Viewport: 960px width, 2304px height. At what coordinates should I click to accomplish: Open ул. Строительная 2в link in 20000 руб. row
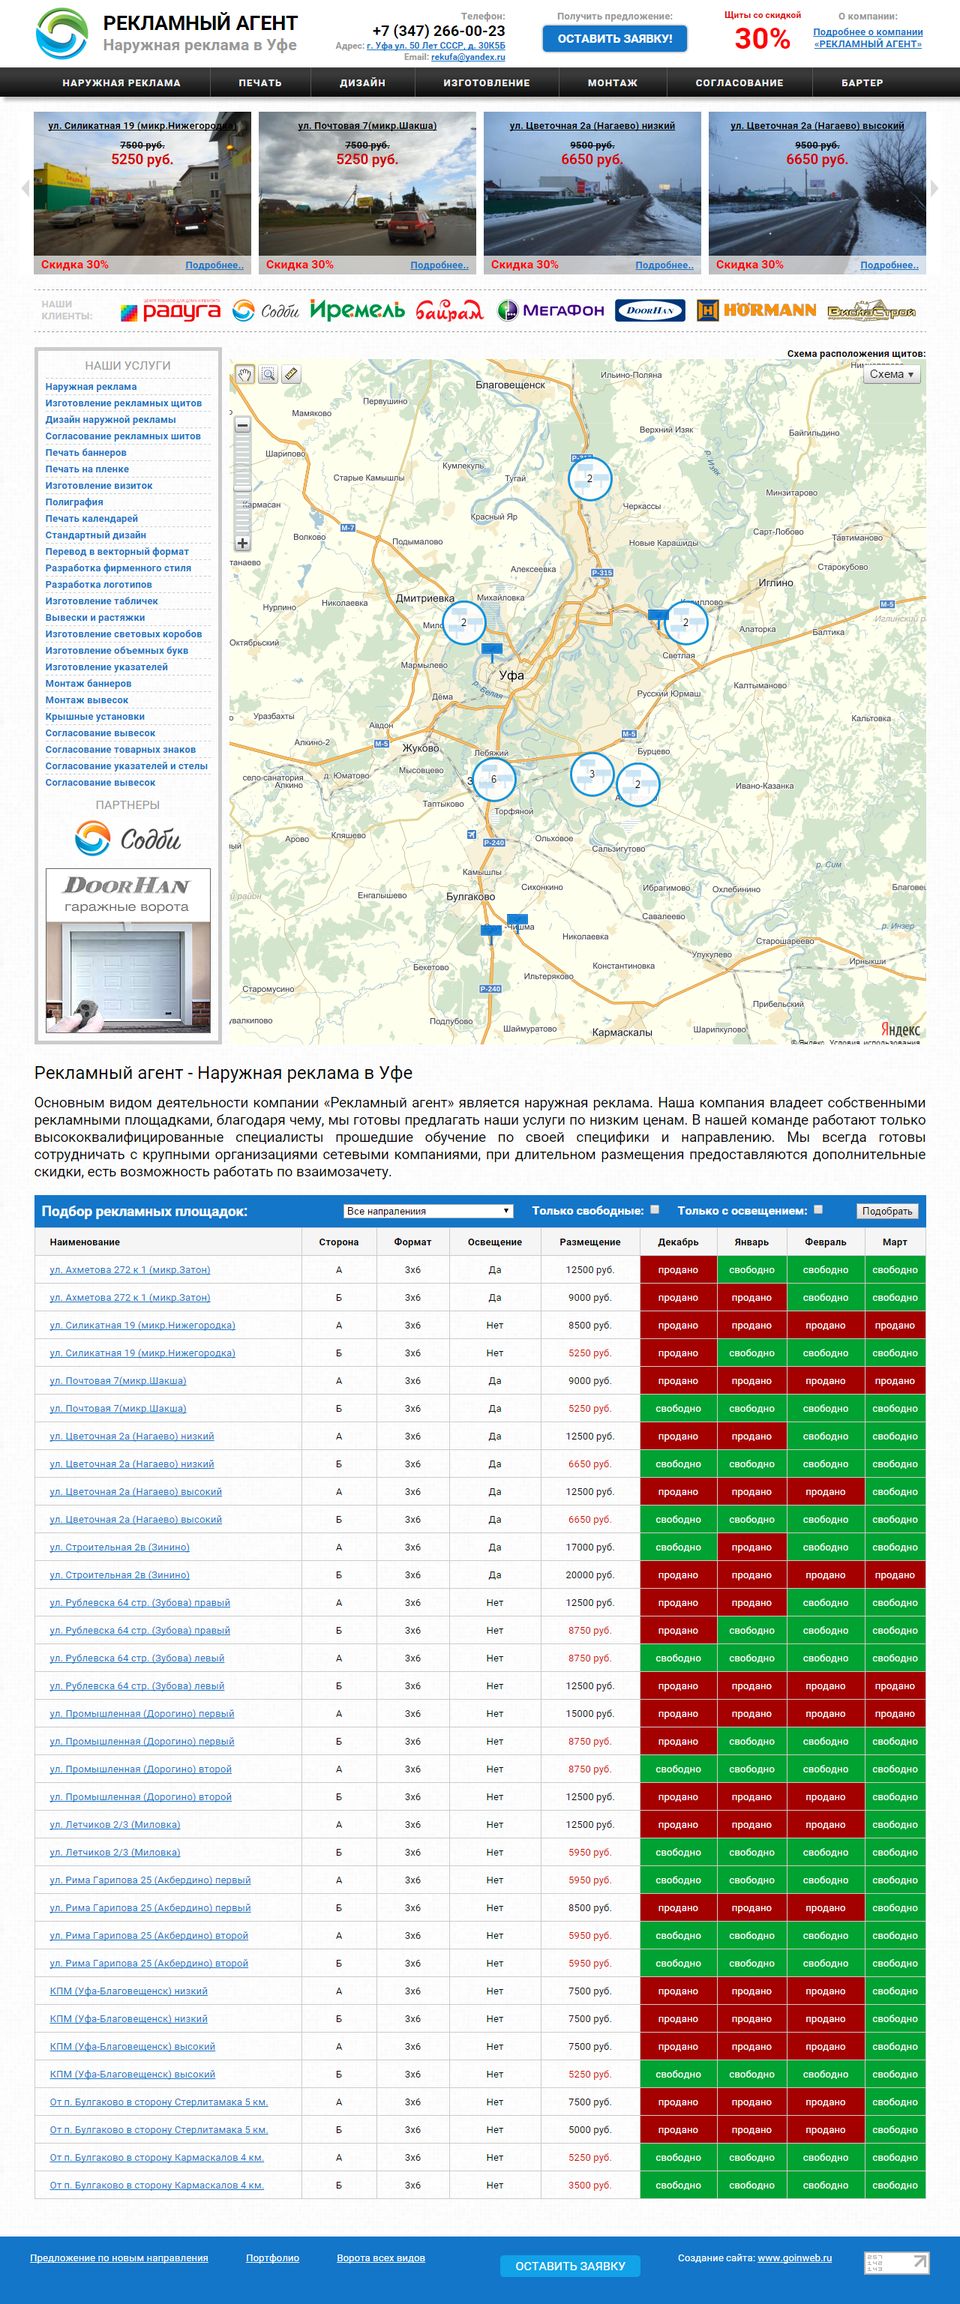coord(120,1575)
